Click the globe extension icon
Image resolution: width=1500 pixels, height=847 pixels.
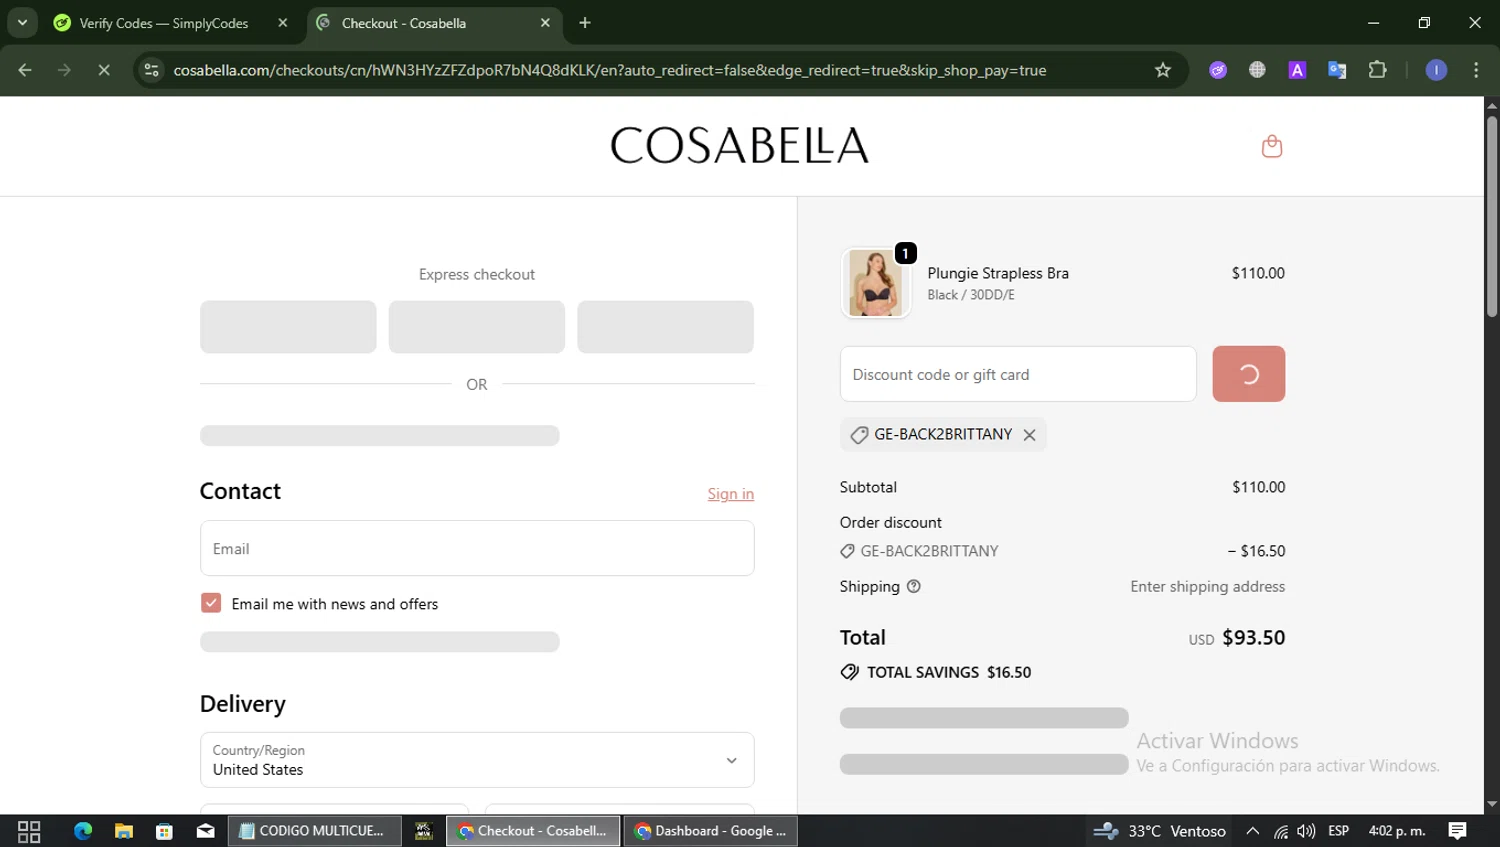[1257, 70]
